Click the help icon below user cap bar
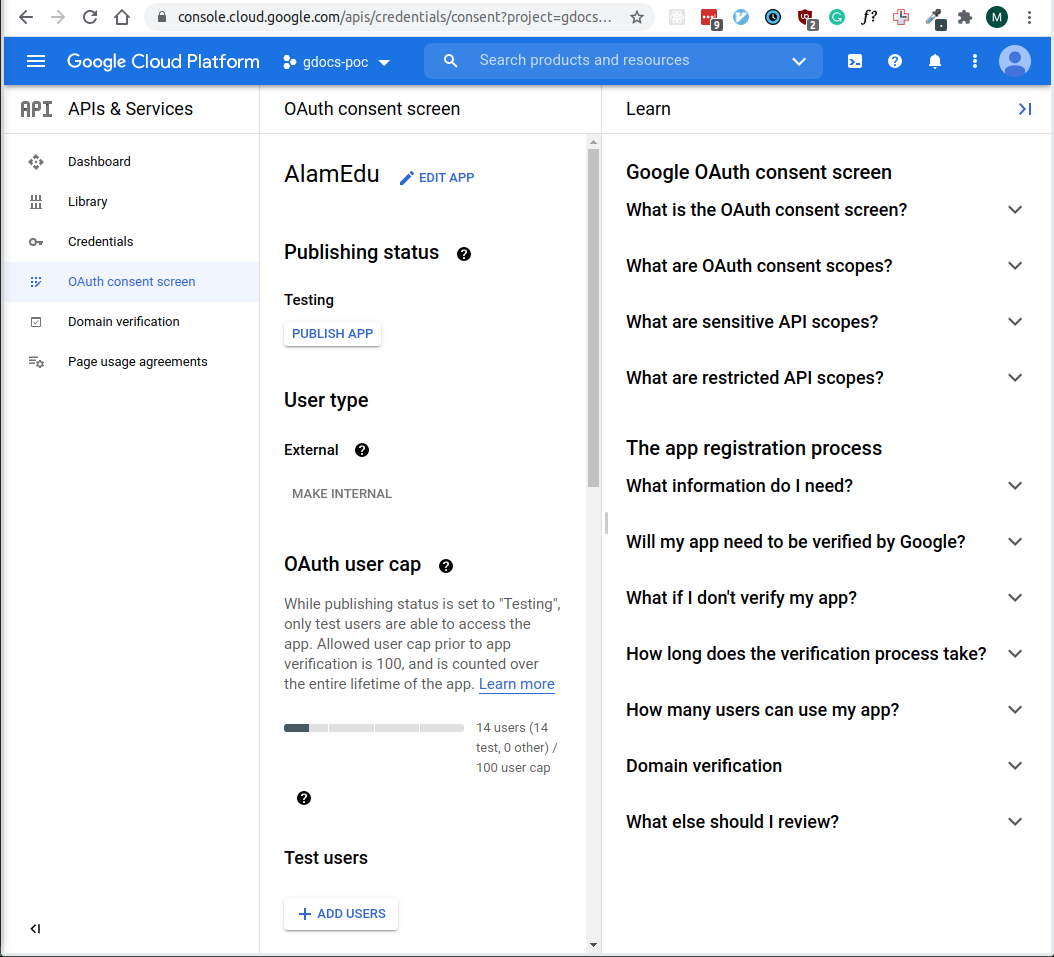 click(304, 798)
